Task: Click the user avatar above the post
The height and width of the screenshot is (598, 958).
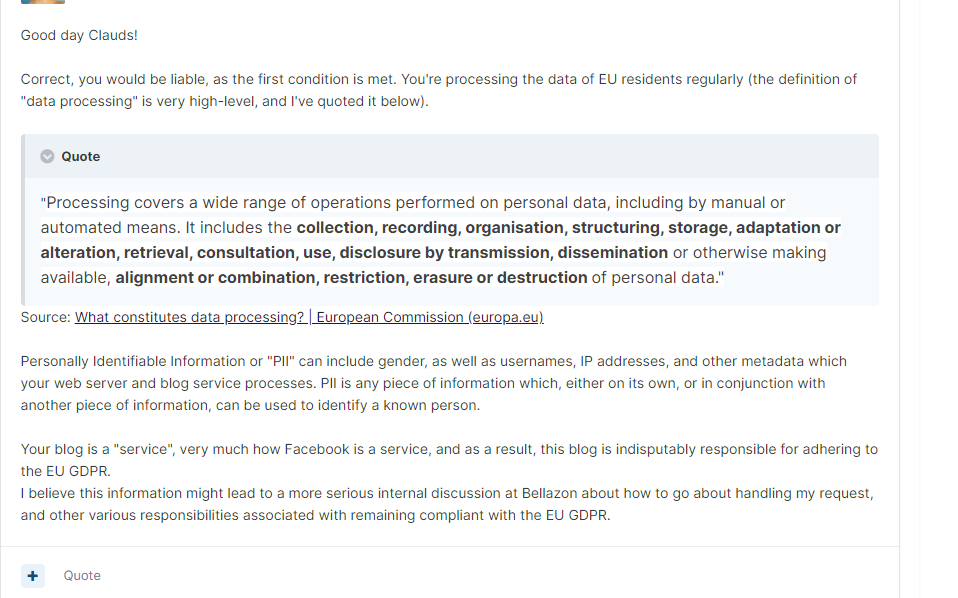Action: 43,2
